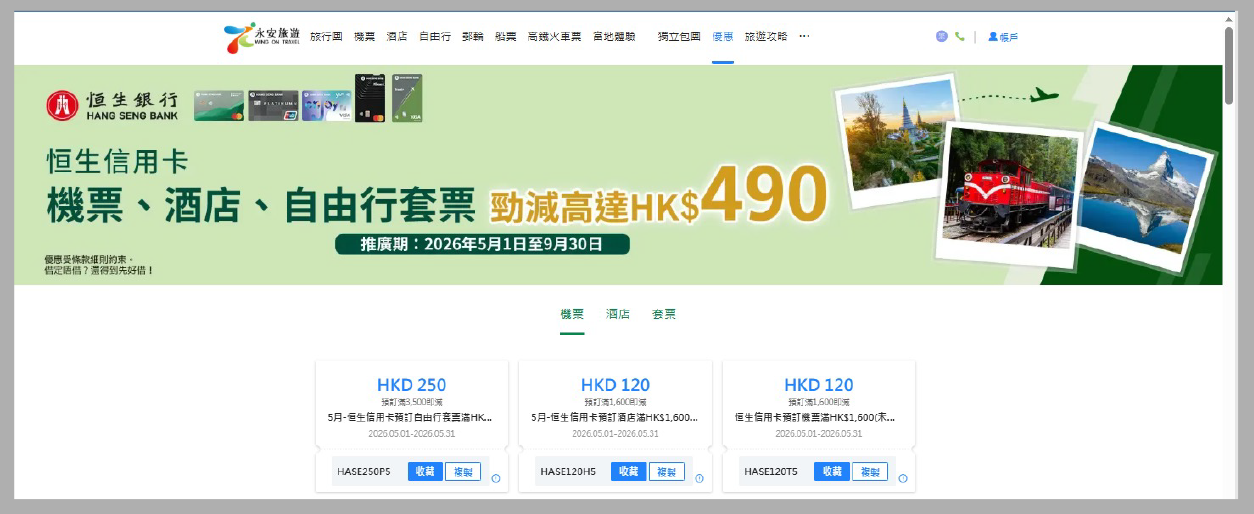
Task: Open info icon on HASE120H5 coupon
Action: (699, 478)
